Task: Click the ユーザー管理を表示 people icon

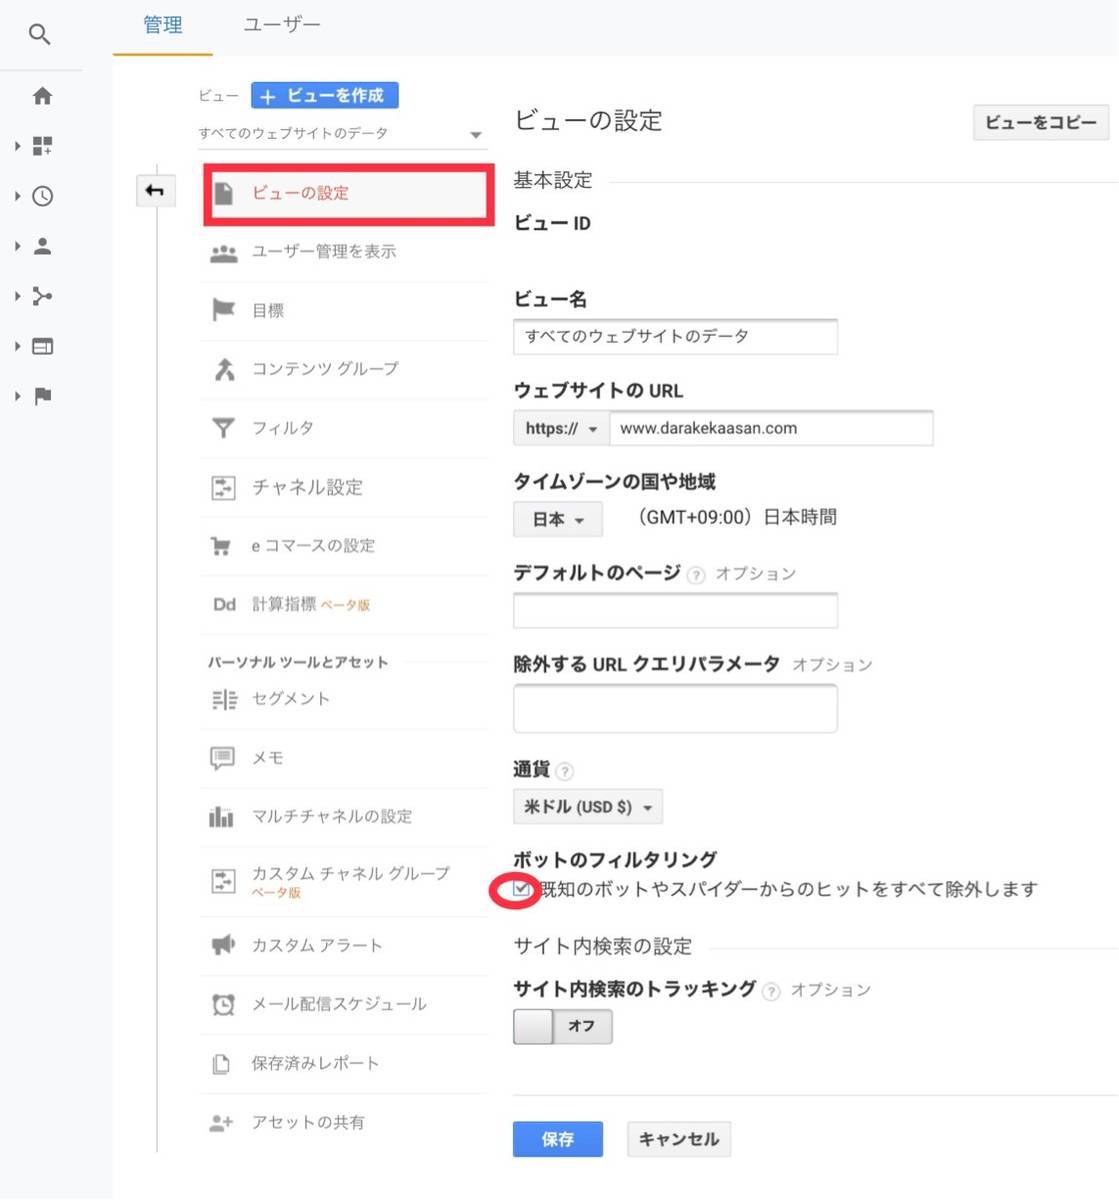Action: tap(224, 252)
